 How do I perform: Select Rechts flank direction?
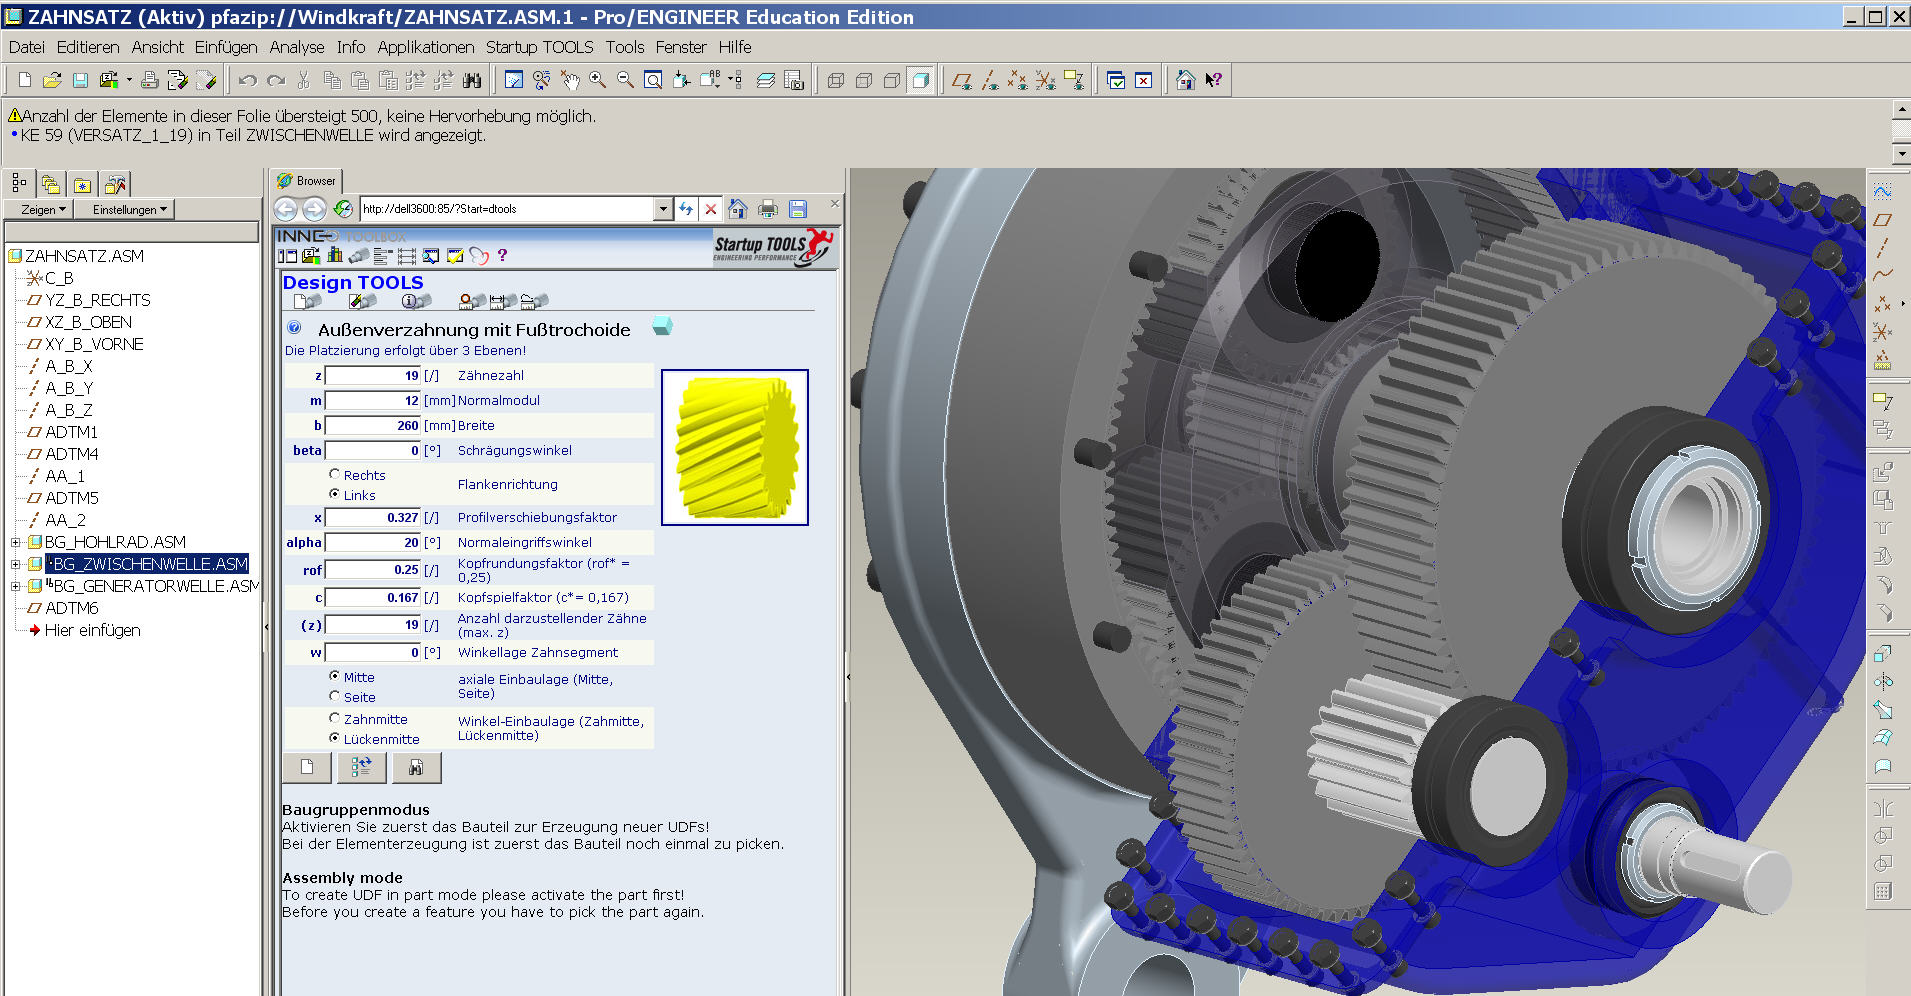pyautogui.click(x=335, y=474)
